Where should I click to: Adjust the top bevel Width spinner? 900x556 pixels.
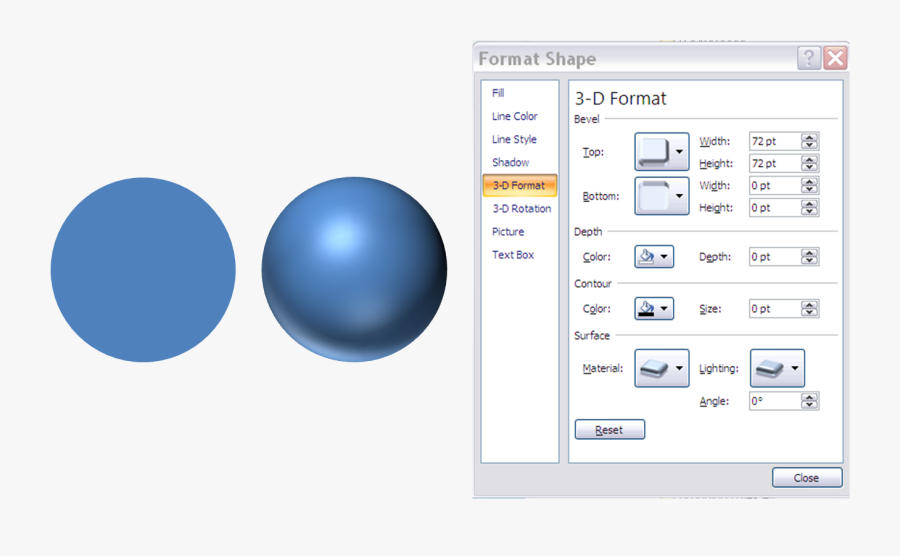coord(810,141)
